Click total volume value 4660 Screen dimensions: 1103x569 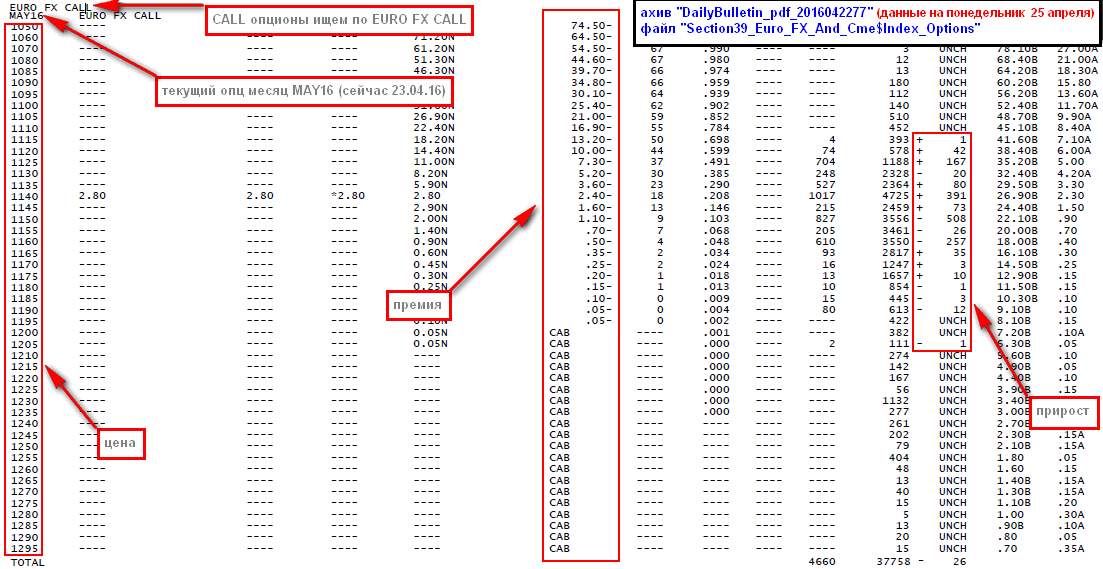[822, 561]
